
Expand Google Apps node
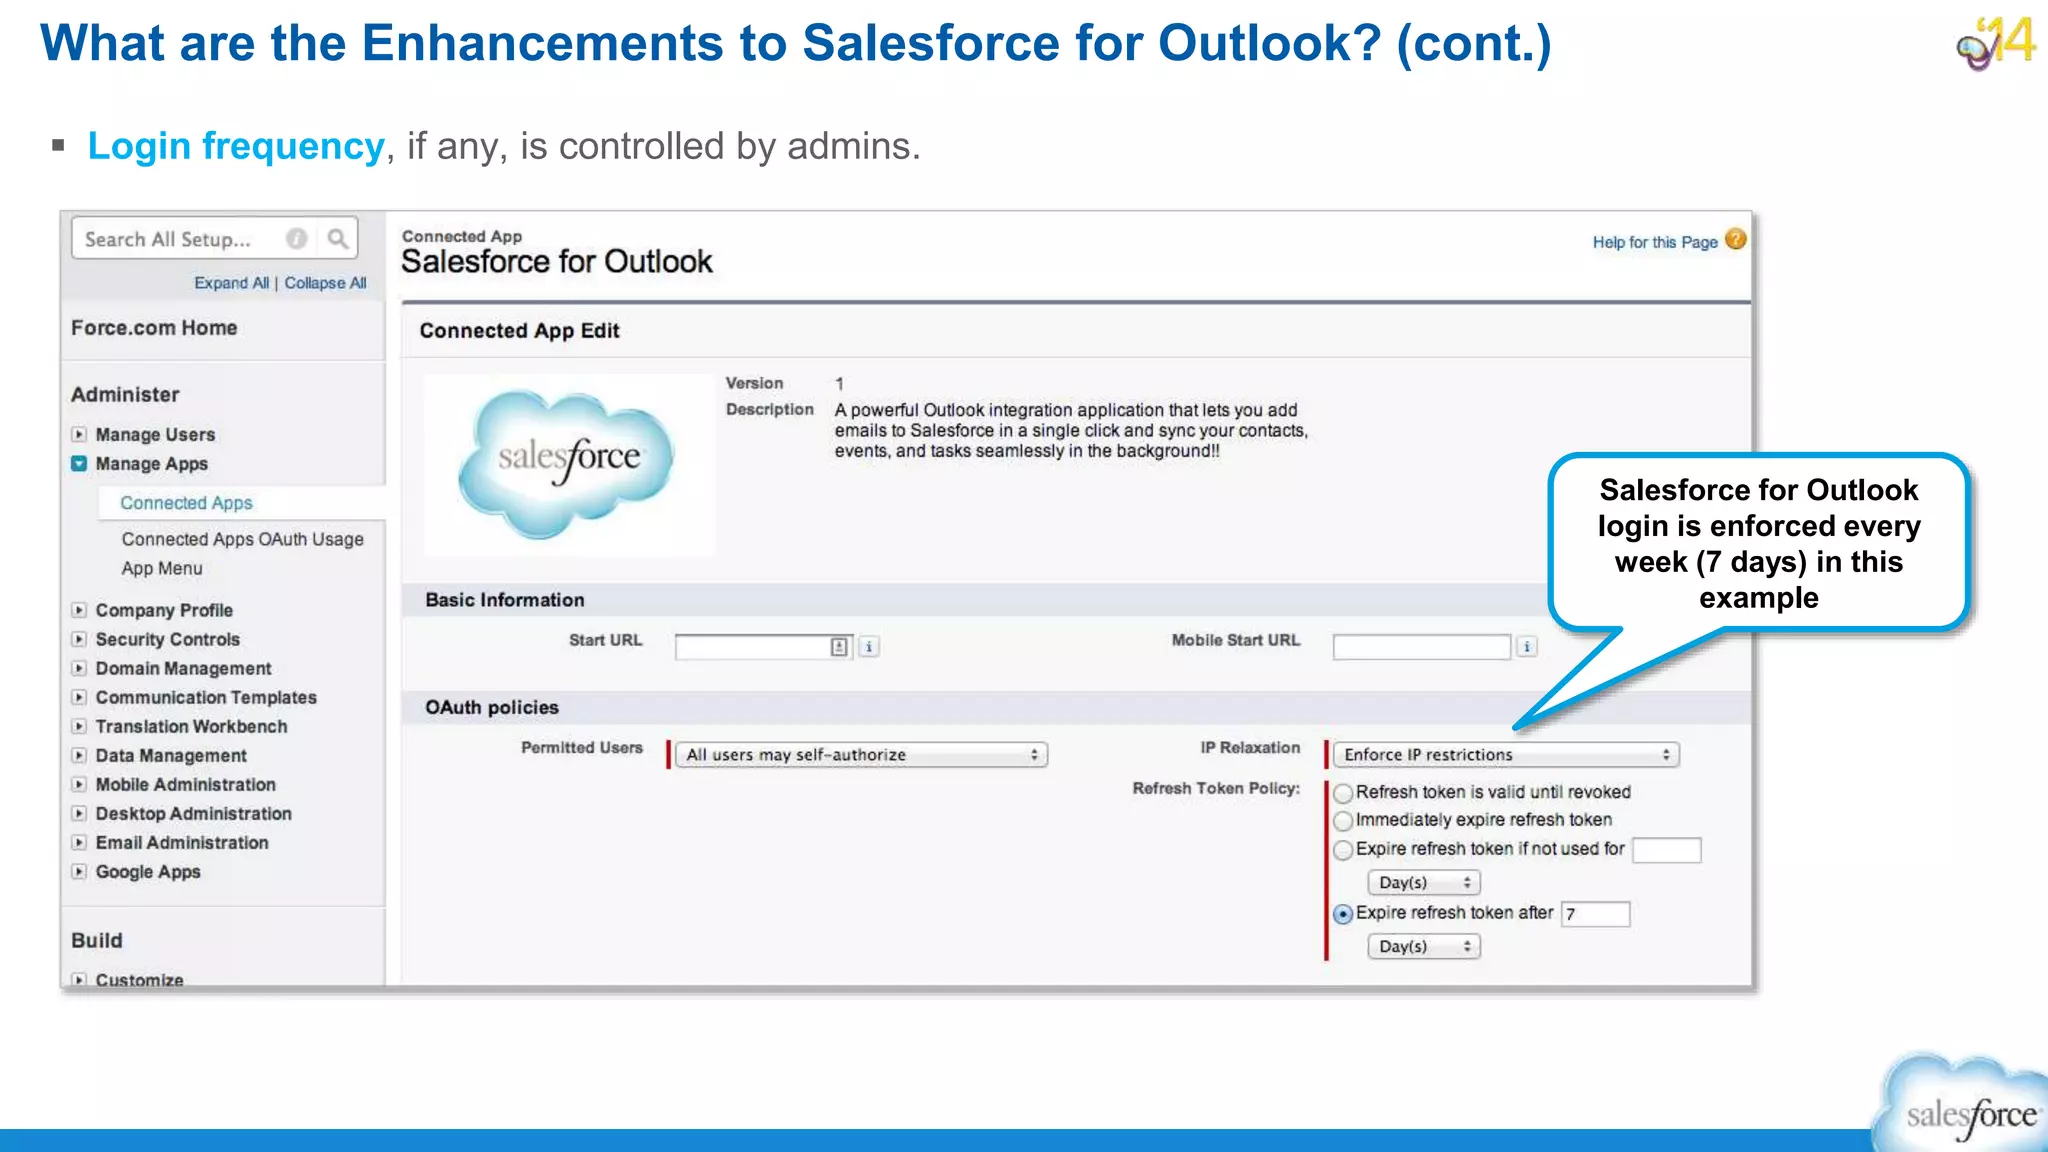79,872
